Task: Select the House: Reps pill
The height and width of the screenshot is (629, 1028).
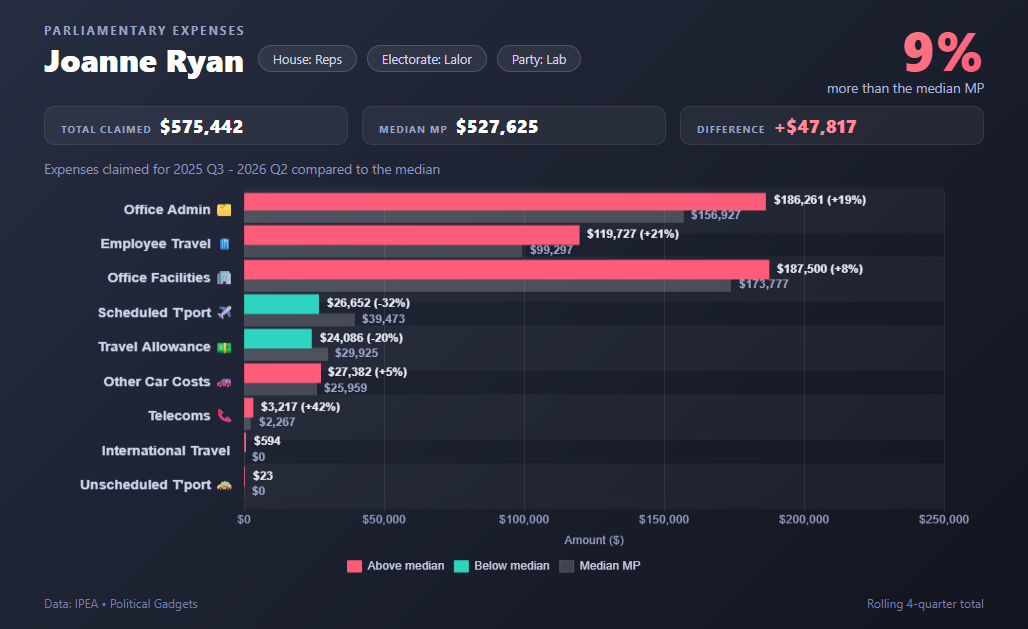Action: [307, 59]
